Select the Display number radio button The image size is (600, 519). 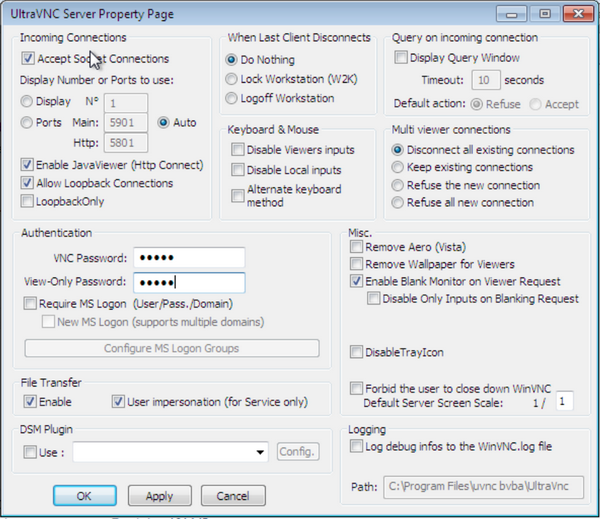coord(26,101)
